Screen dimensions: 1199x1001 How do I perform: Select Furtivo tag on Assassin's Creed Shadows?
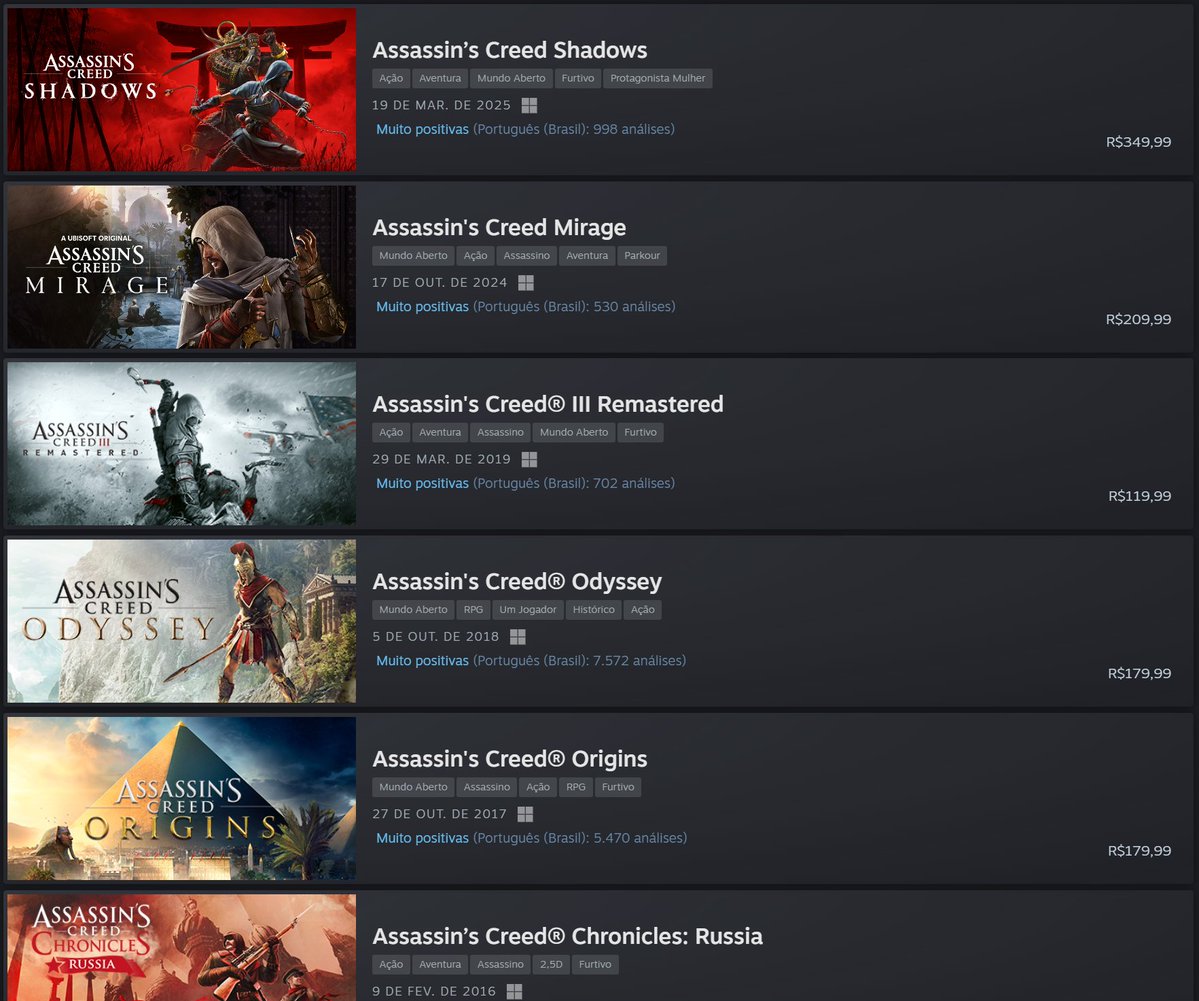[578, 78]
